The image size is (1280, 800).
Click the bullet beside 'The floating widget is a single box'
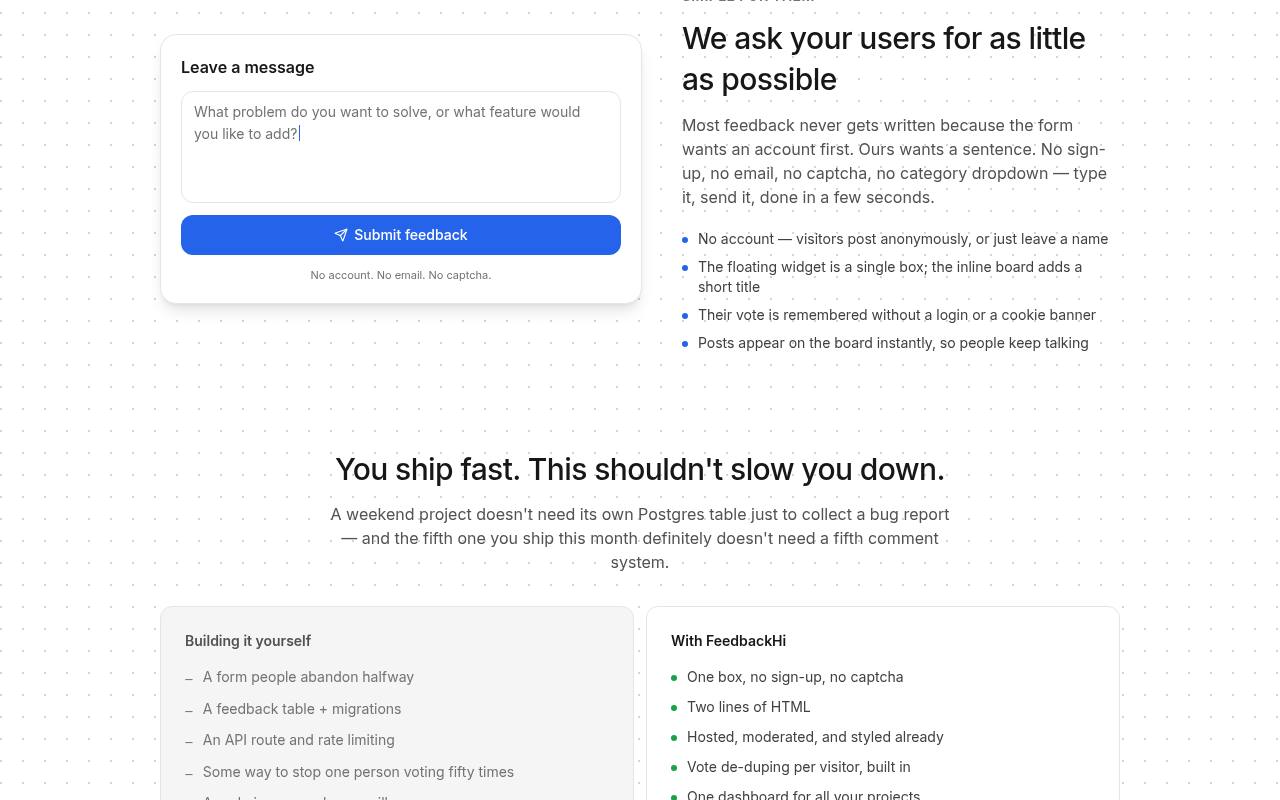coord(685,268)
